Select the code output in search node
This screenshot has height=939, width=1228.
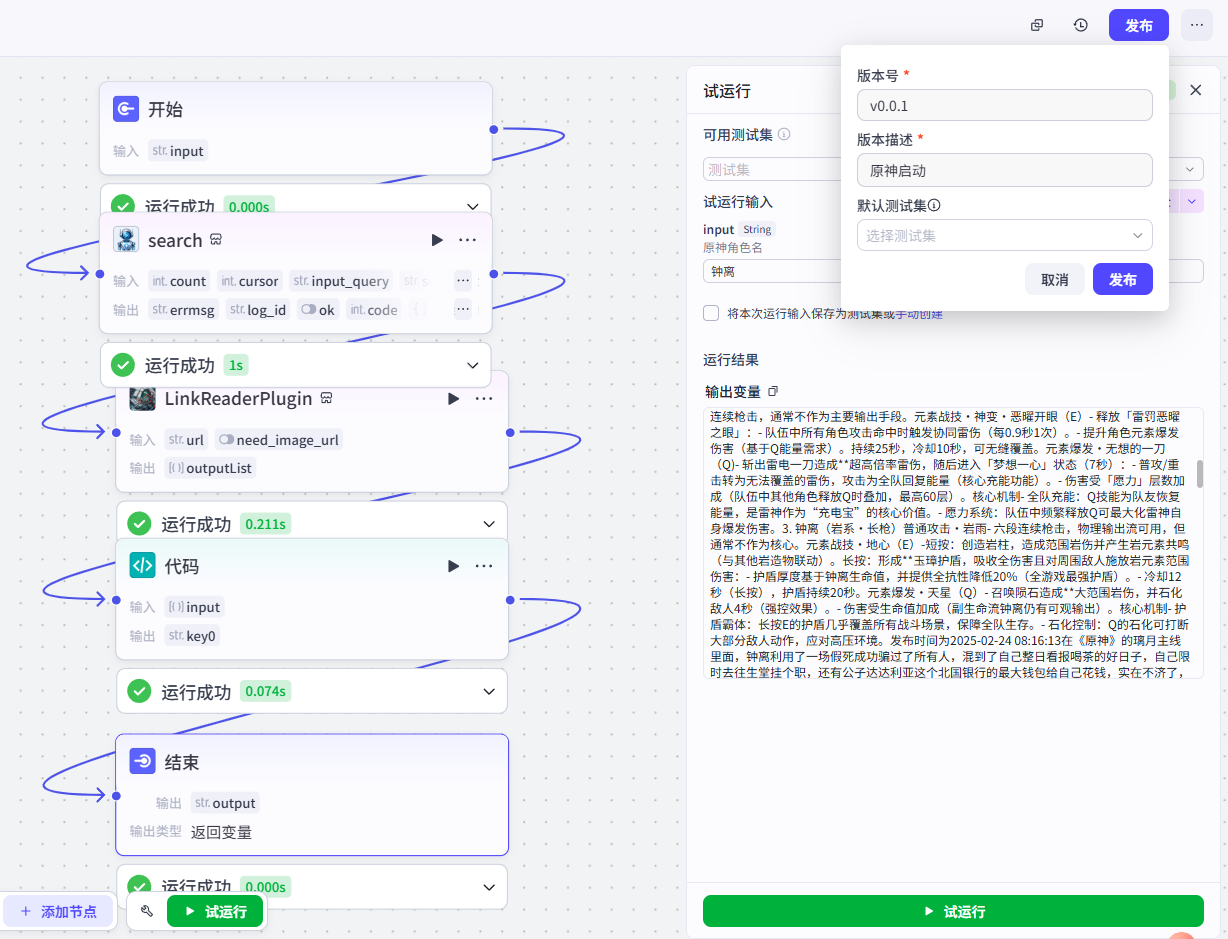click(373, 310)
